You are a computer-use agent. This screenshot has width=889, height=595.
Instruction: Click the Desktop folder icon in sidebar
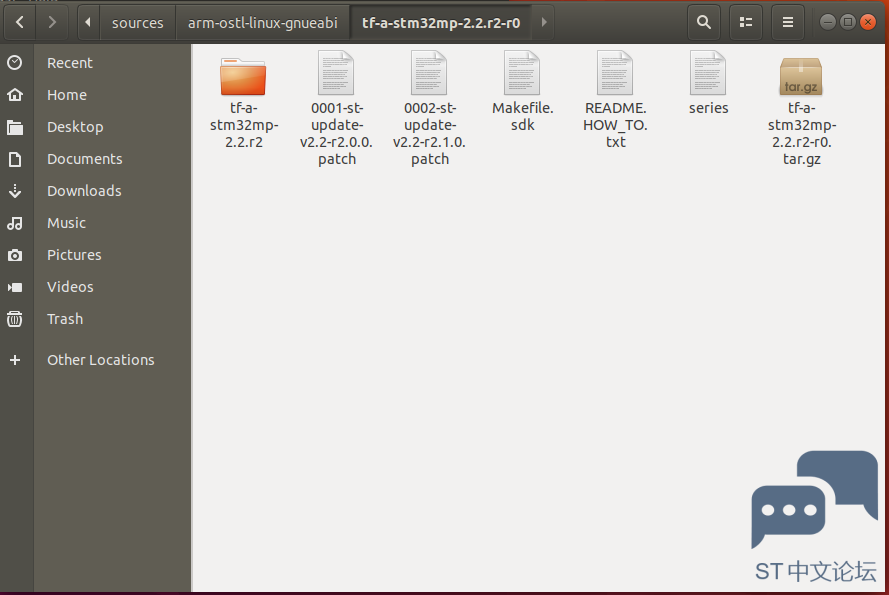click(x=15, y=127)
